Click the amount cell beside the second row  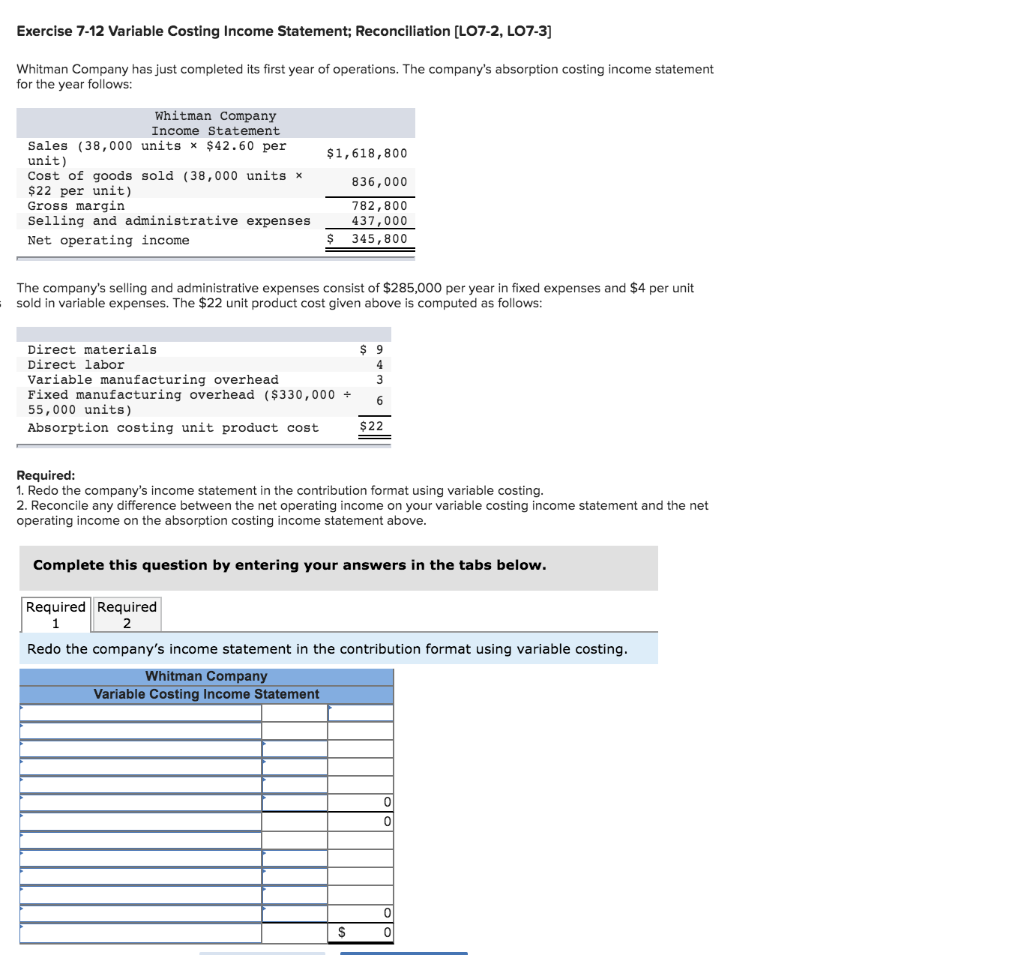pos(361,731)
